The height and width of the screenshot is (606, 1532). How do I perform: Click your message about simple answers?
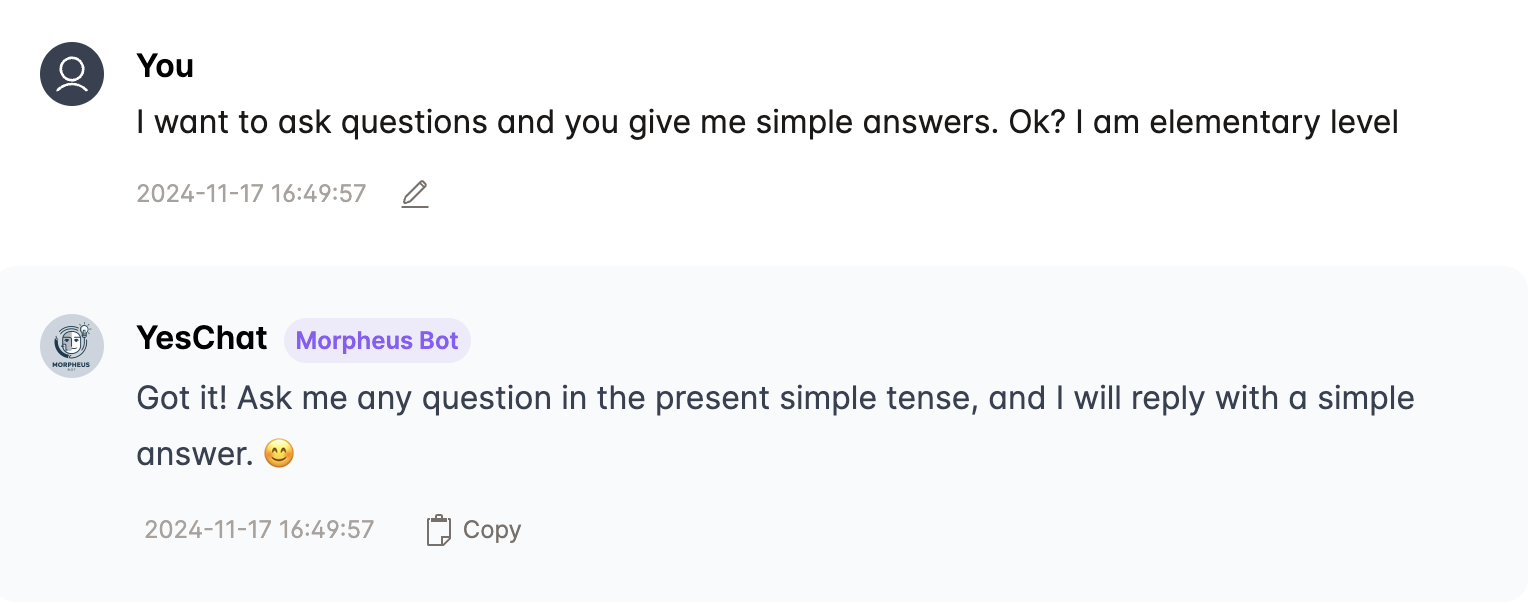[x=767, y=123]
